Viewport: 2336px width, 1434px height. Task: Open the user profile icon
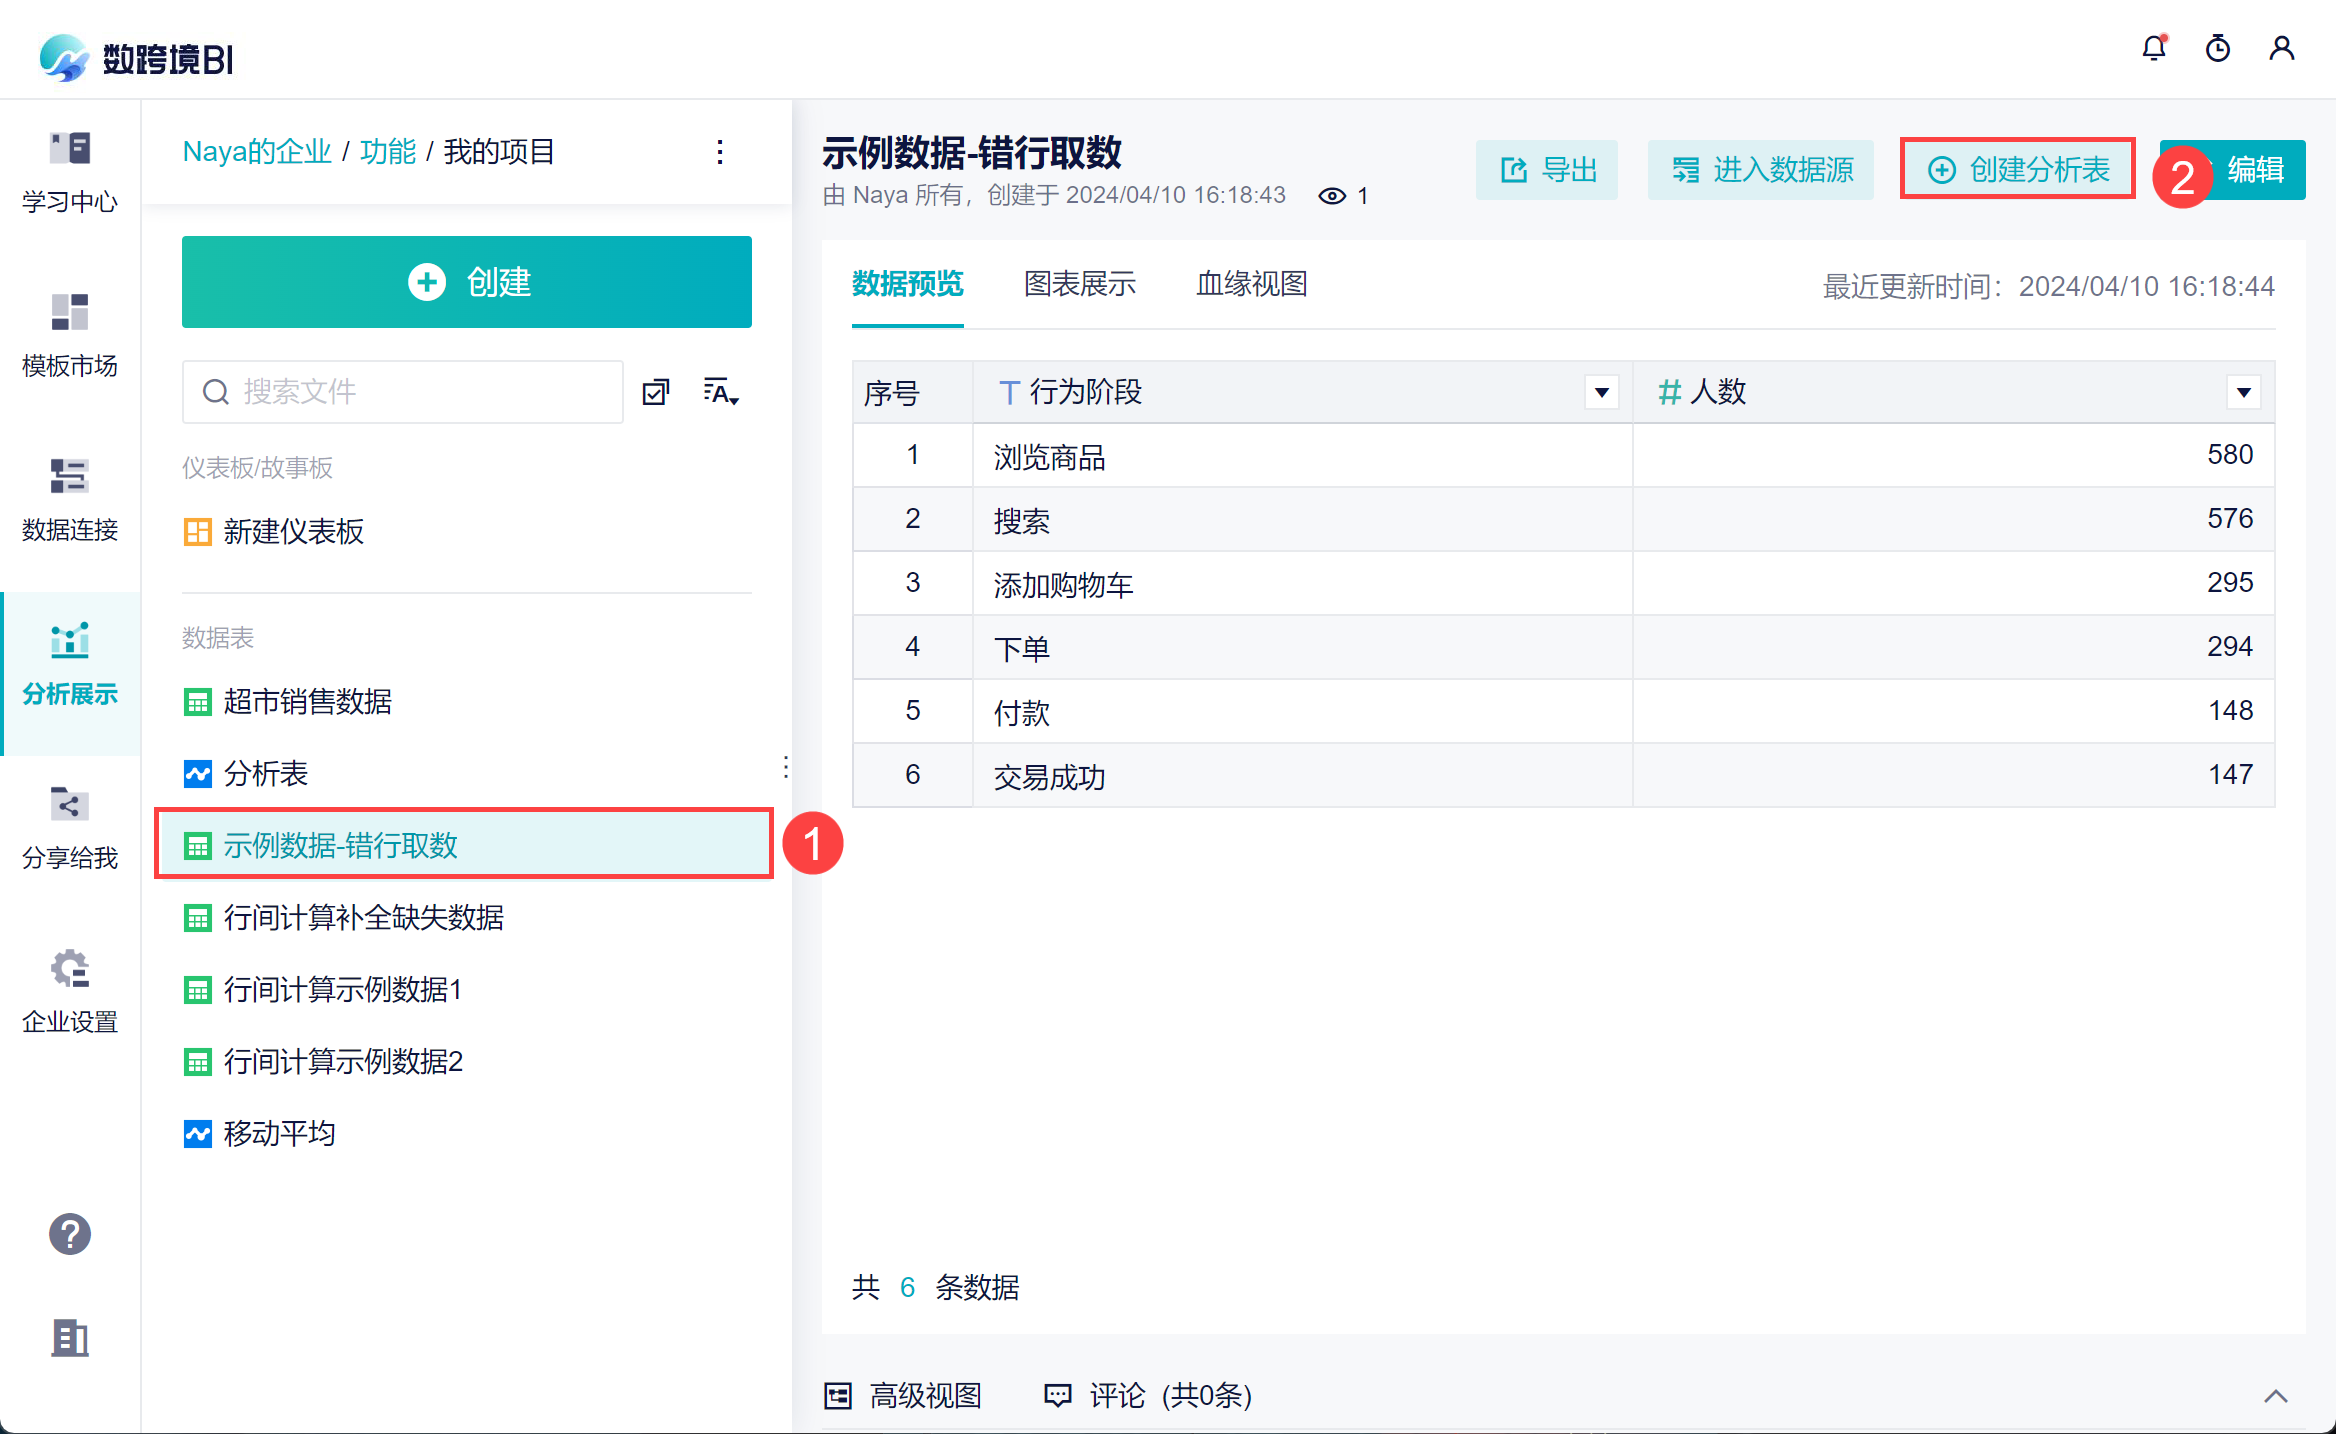click(x=2281, y=48)
